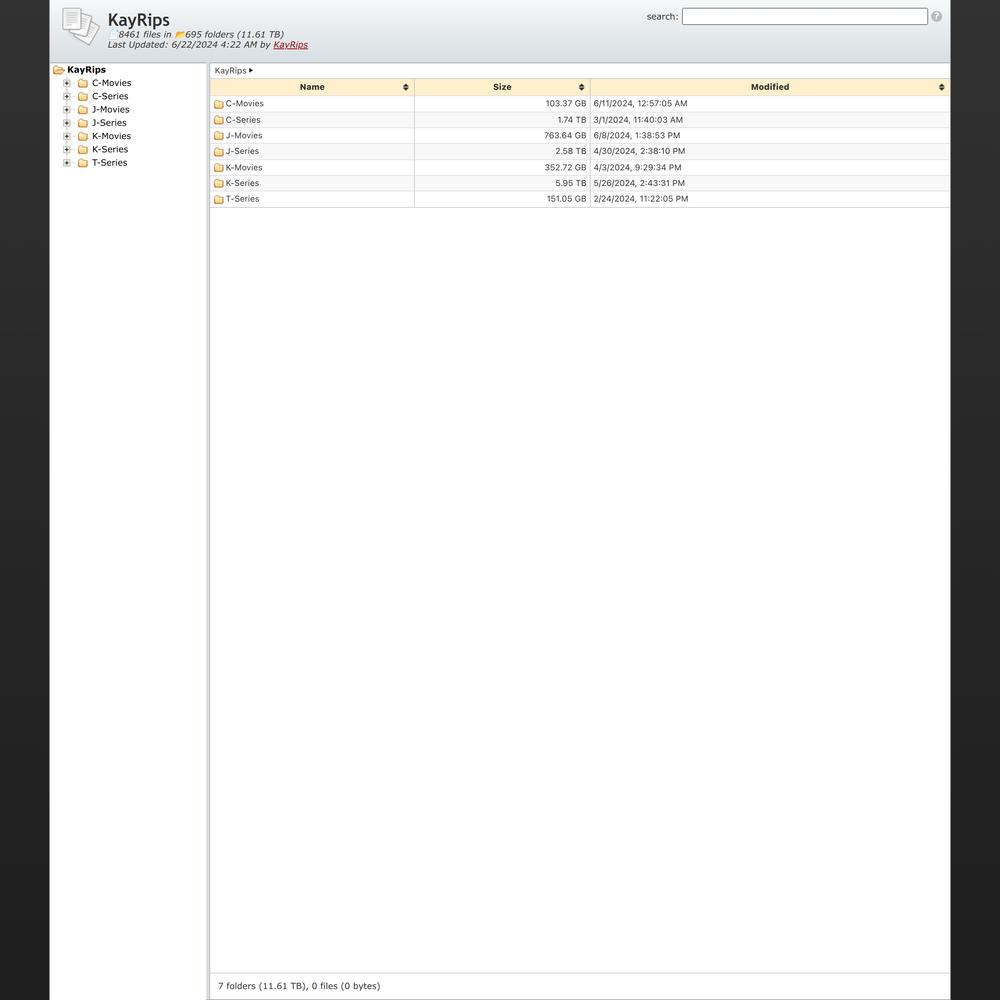Focus the search input field
The width and height of the screenshot is (1000, 1000).
point(805,17)
